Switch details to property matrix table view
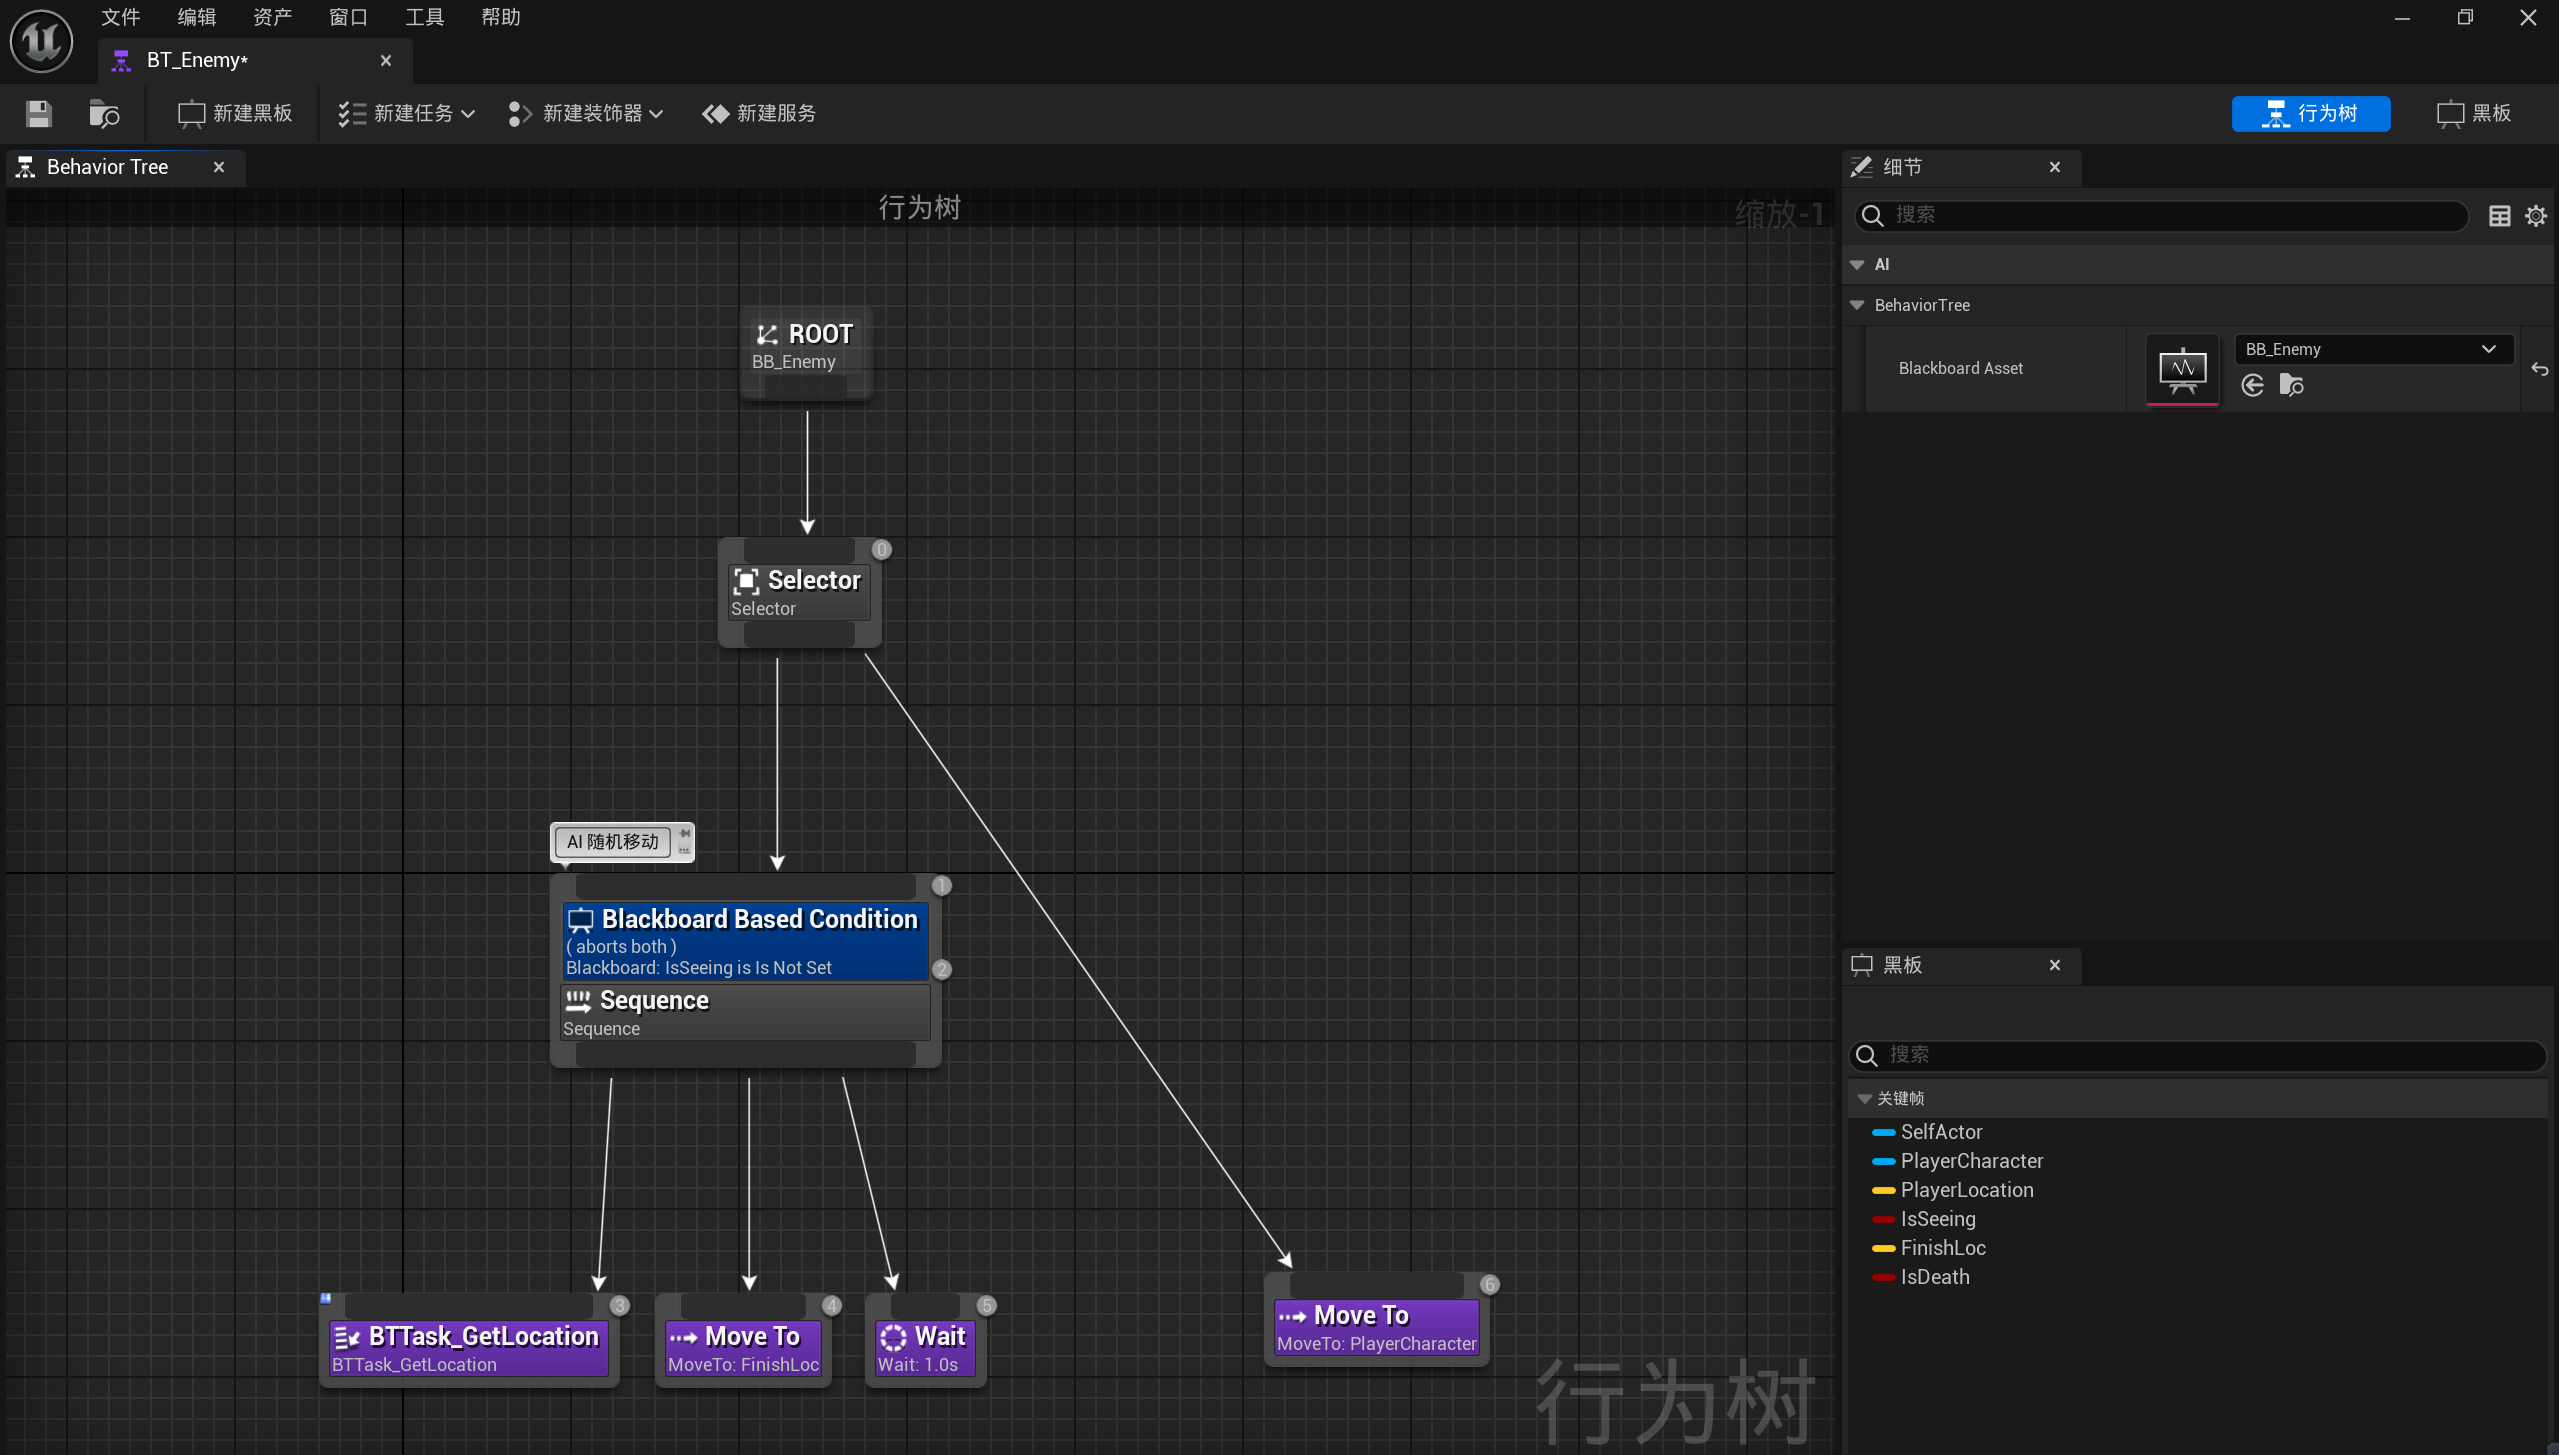Screen dimensions: 2559x1455 (x=2499, y=216)
